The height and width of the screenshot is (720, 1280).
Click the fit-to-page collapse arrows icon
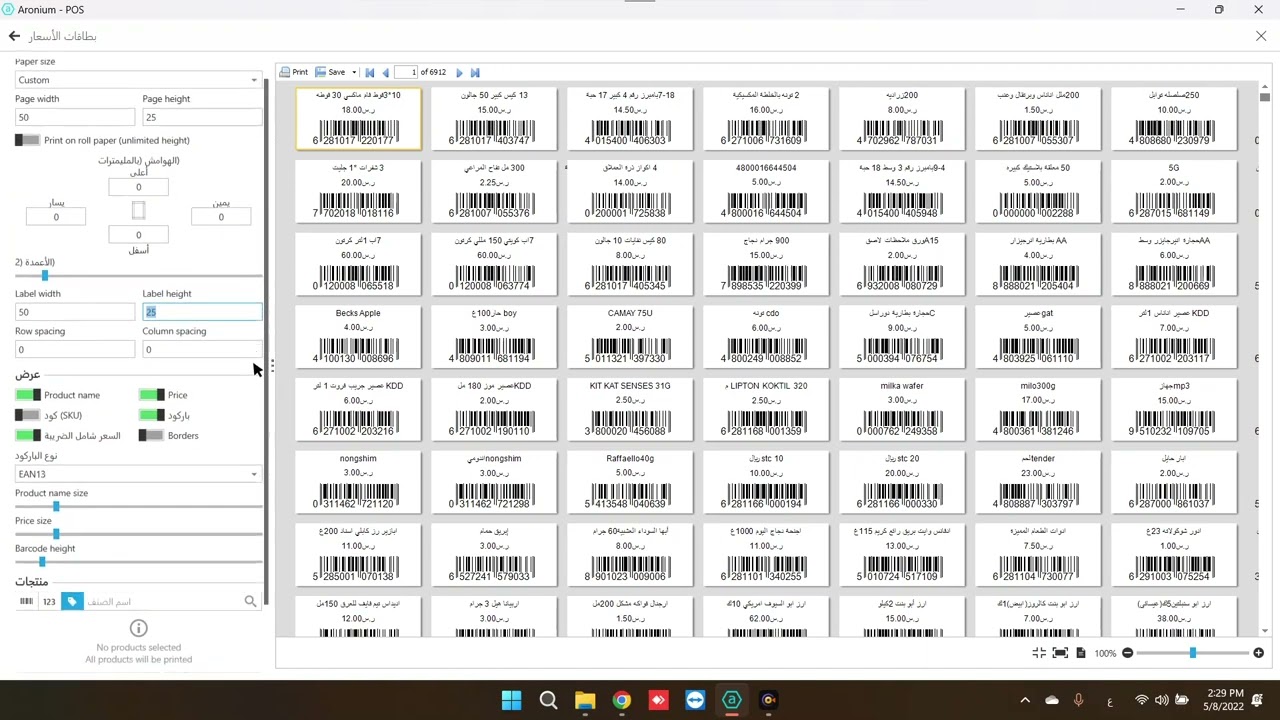pyautogui.click(x=1039, y=653)
